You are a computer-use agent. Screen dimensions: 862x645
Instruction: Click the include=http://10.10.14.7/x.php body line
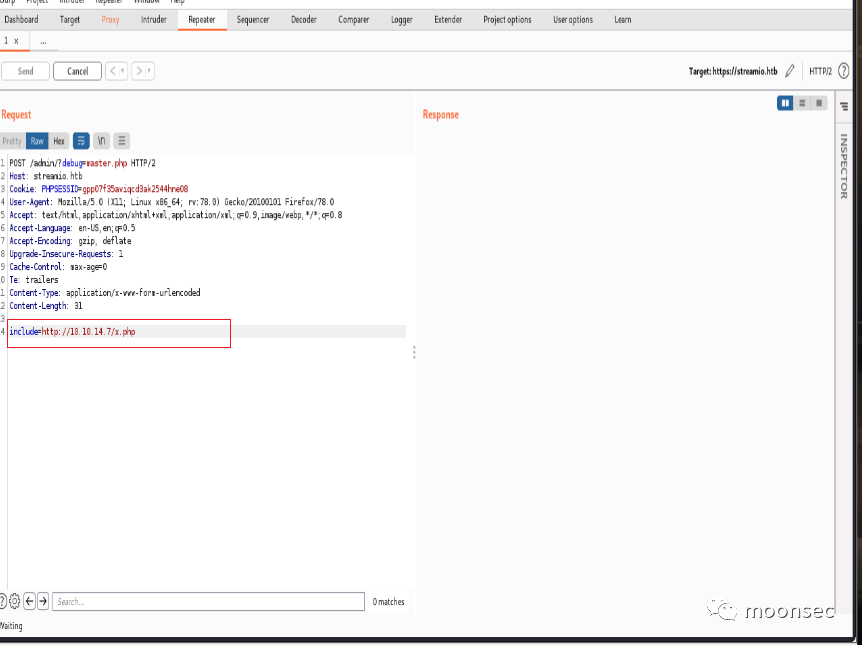click(73, 332)
